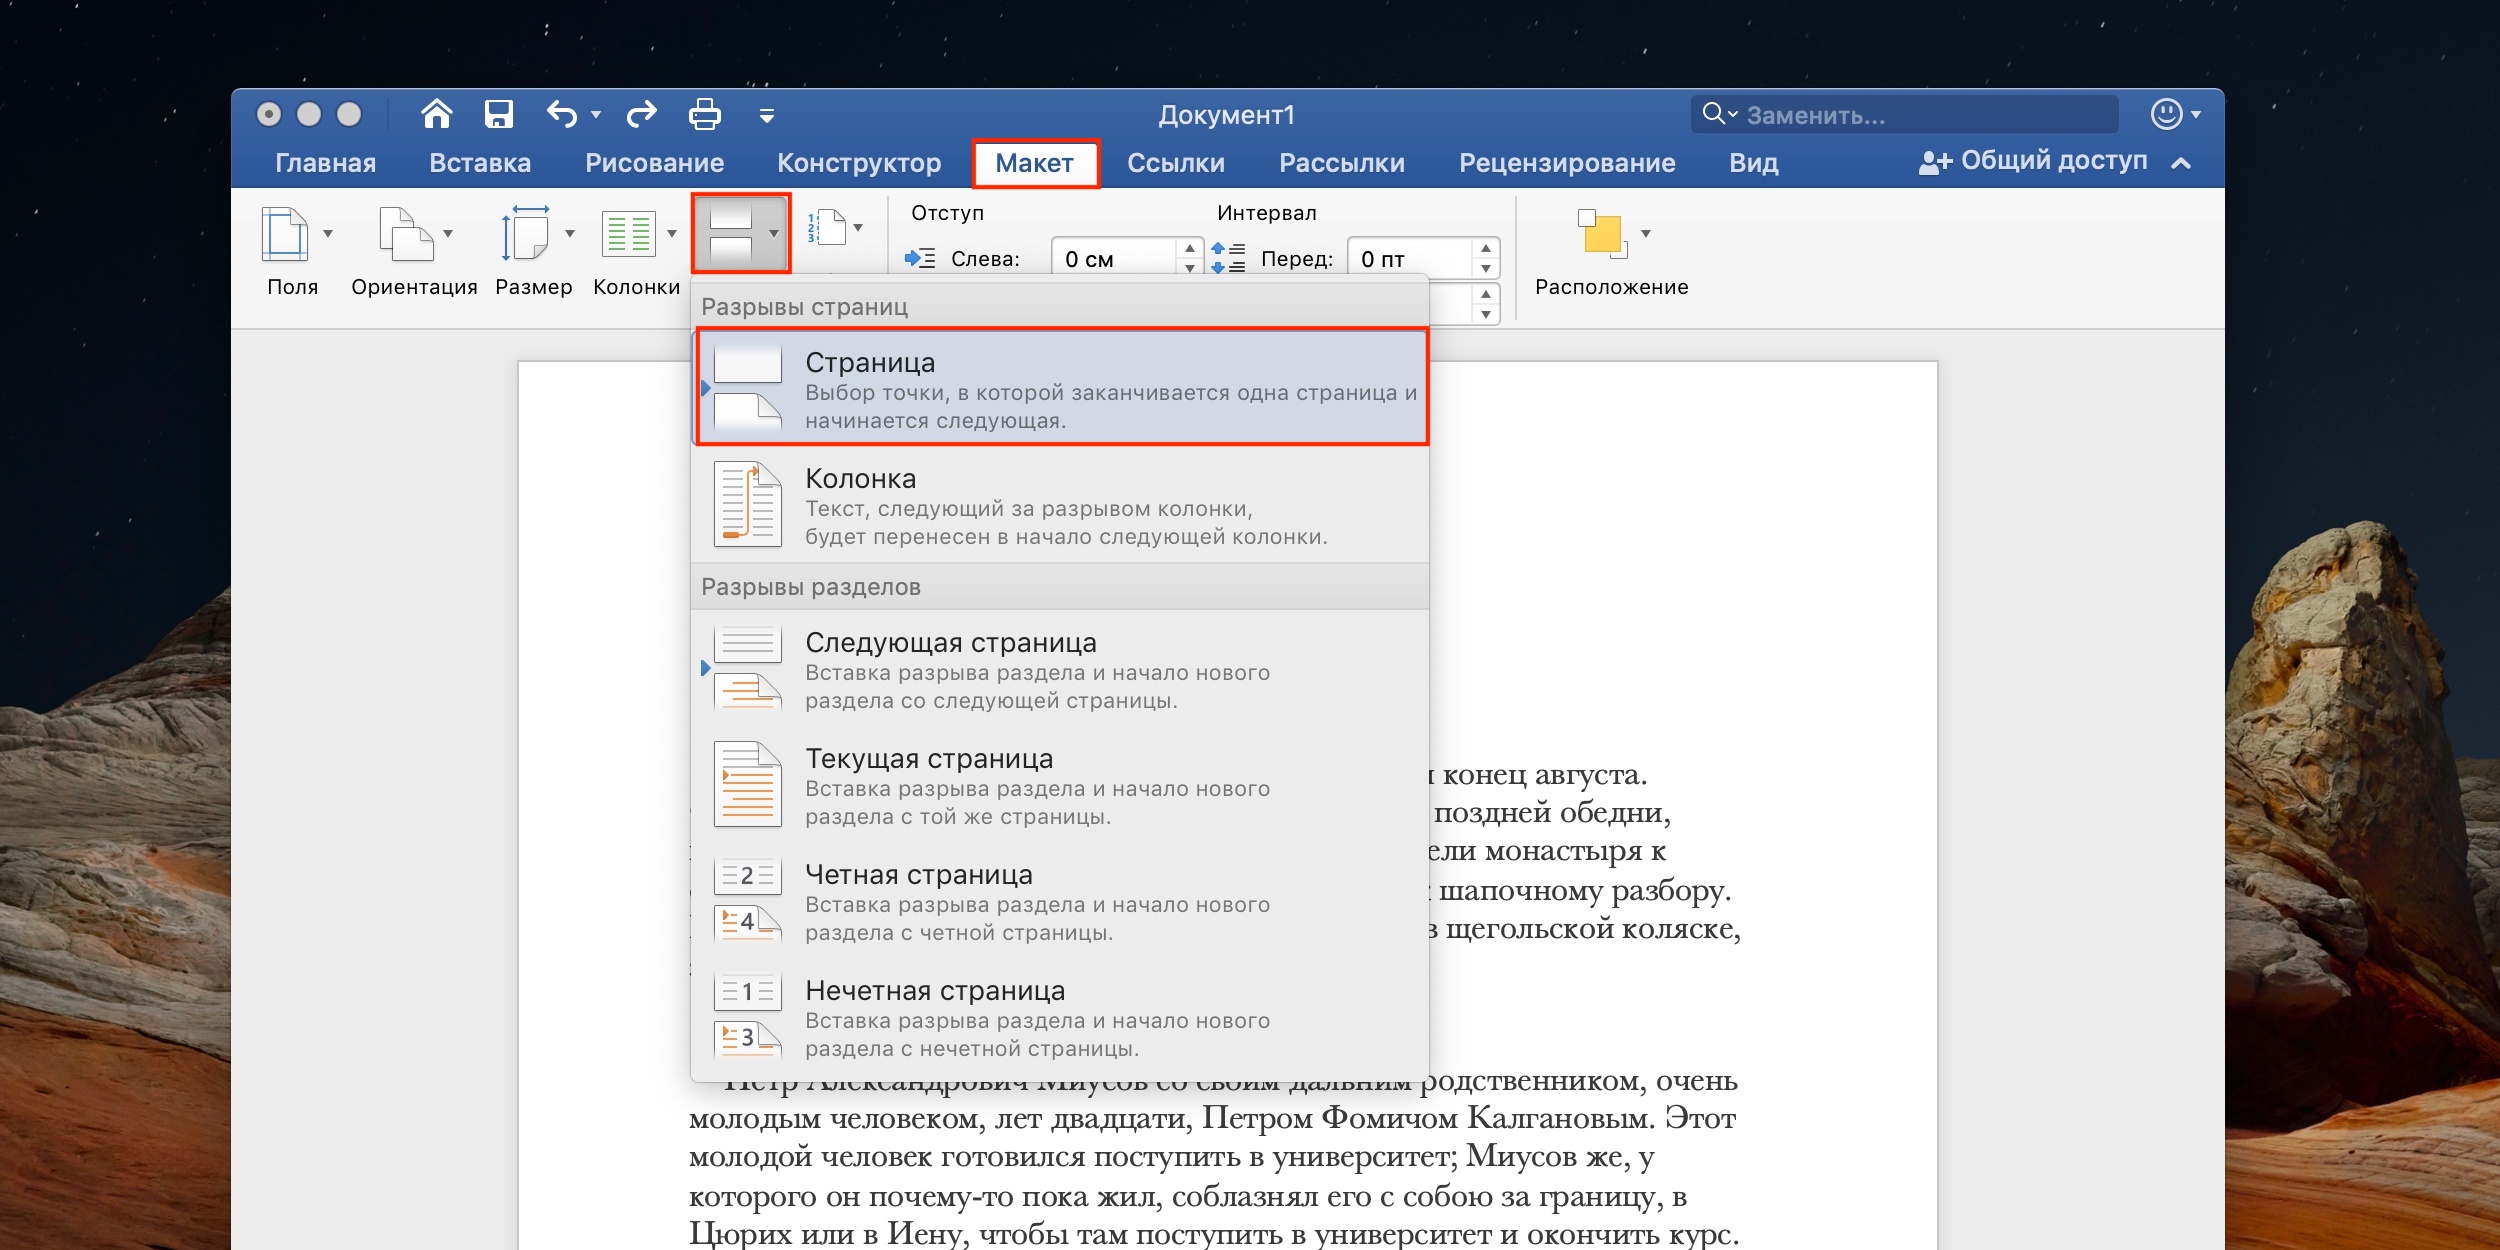The width and height of the screenshot is (2500, 1250).
Task: Increase the Слева indent with up stepper
Action: [1189, 248]
